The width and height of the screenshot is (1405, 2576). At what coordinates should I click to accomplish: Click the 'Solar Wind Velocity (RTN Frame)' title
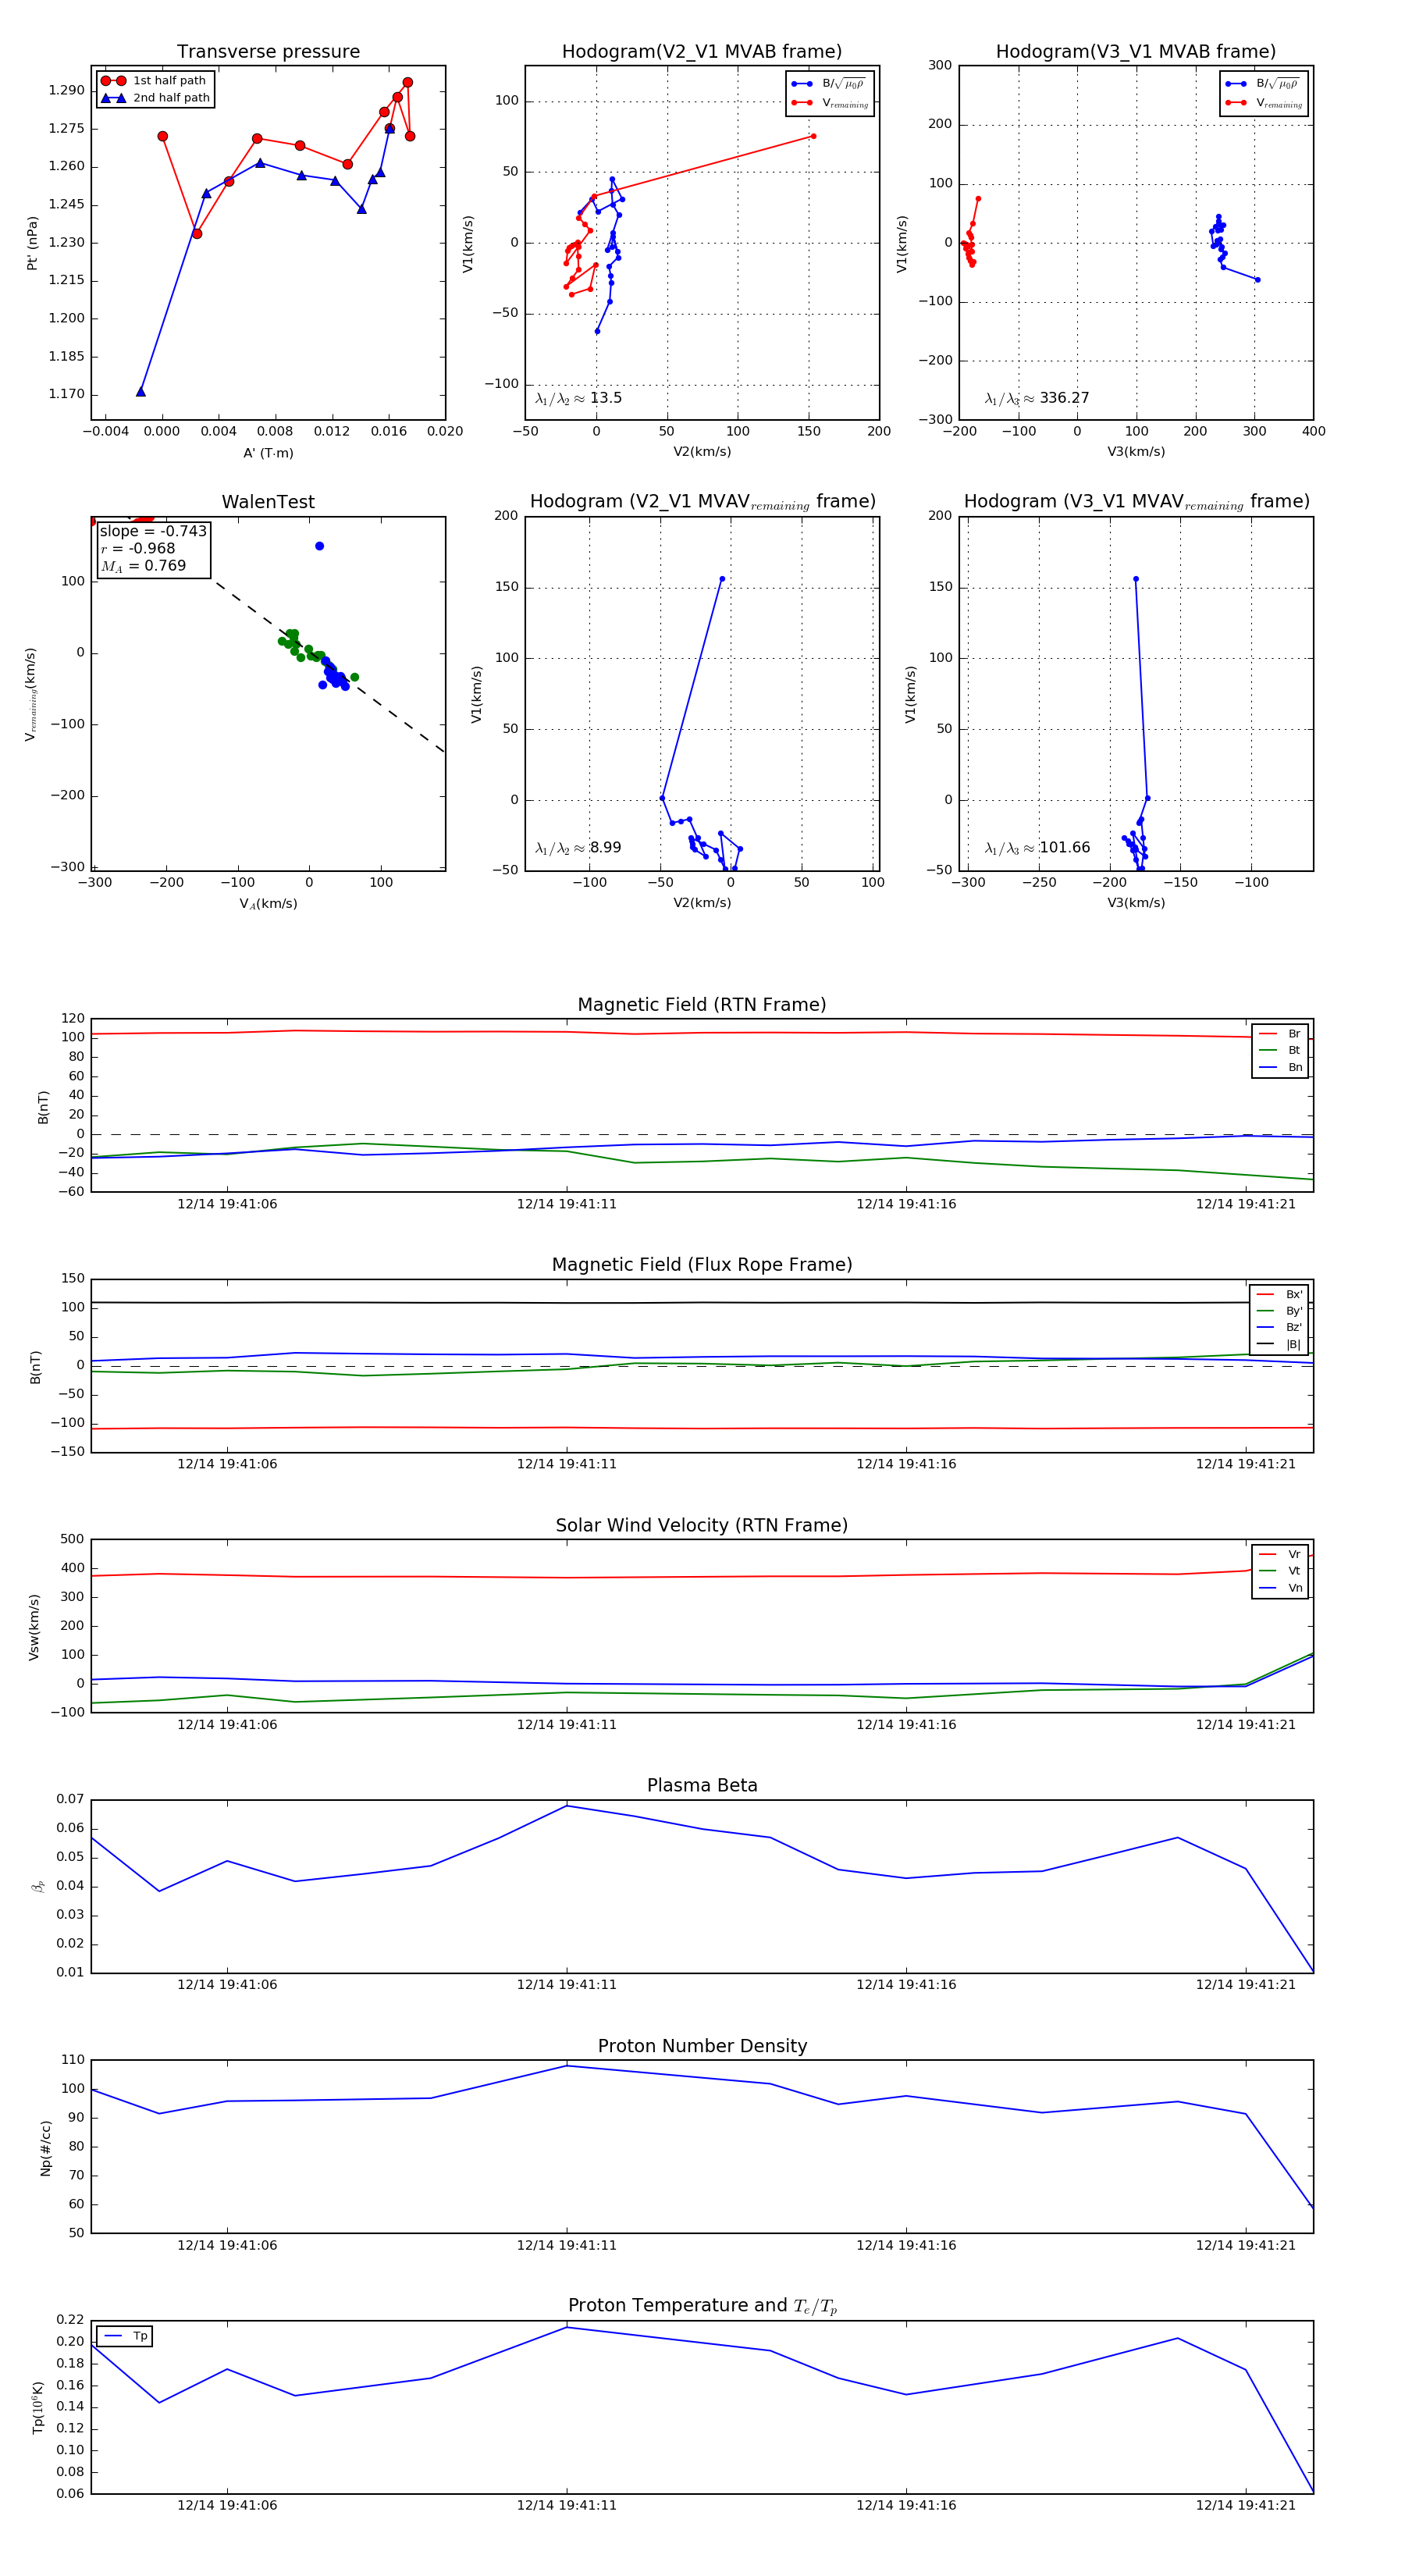pos(702,1525)
